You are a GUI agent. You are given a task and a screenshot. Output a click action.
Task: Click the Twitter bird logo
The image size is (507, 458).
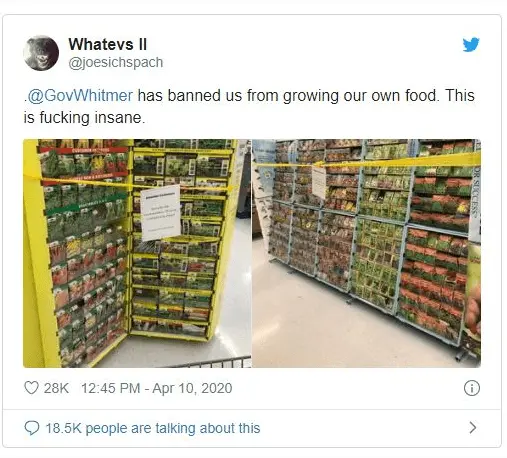click(471, 45)
